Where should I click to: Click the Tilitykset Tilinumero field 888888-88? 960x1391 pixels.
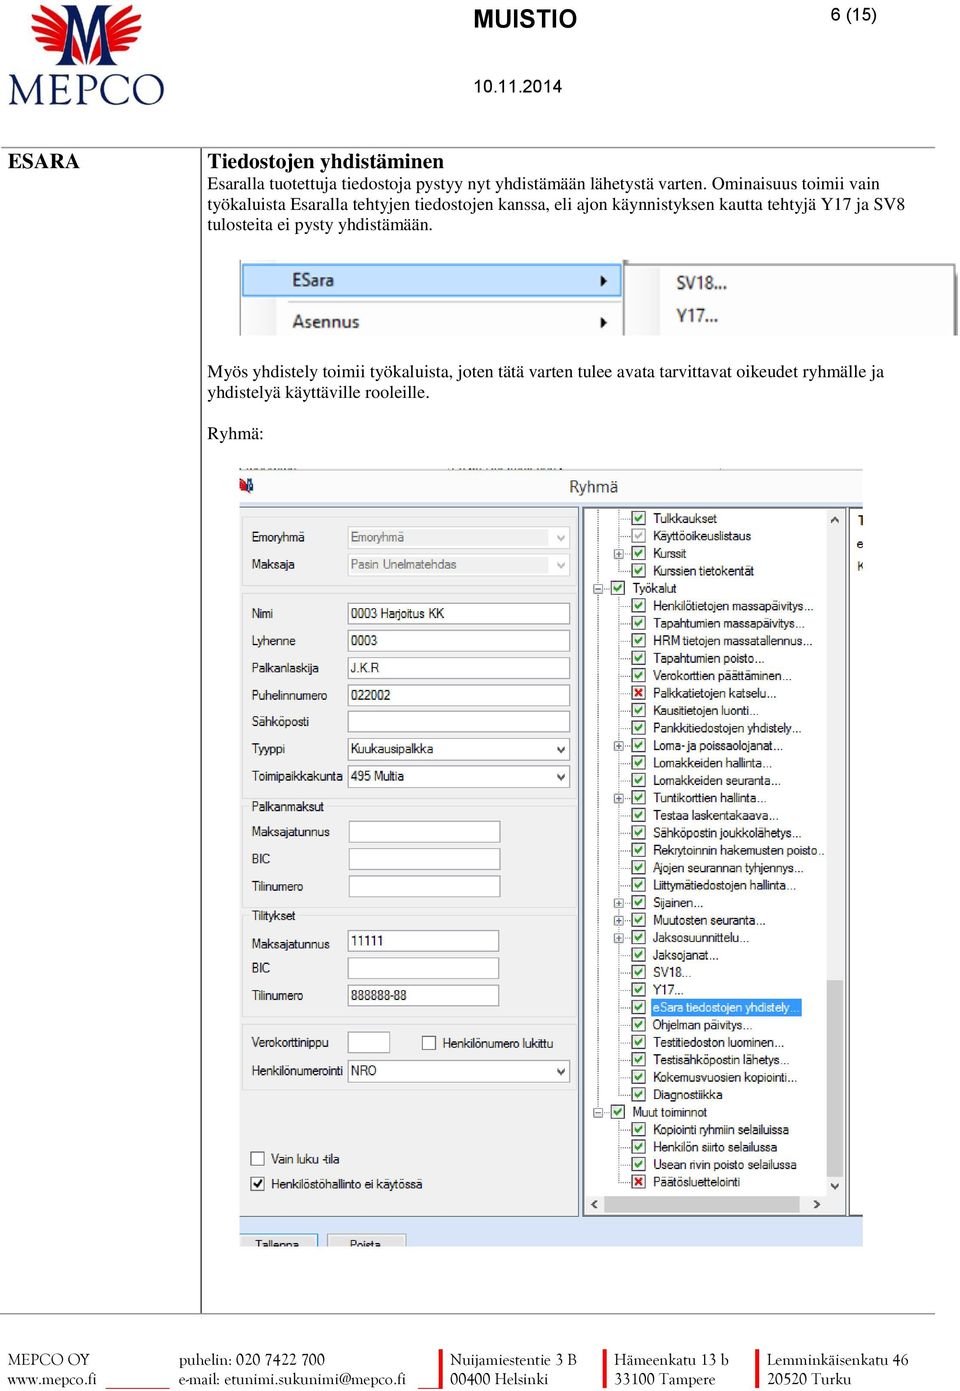tap(423, 995)
